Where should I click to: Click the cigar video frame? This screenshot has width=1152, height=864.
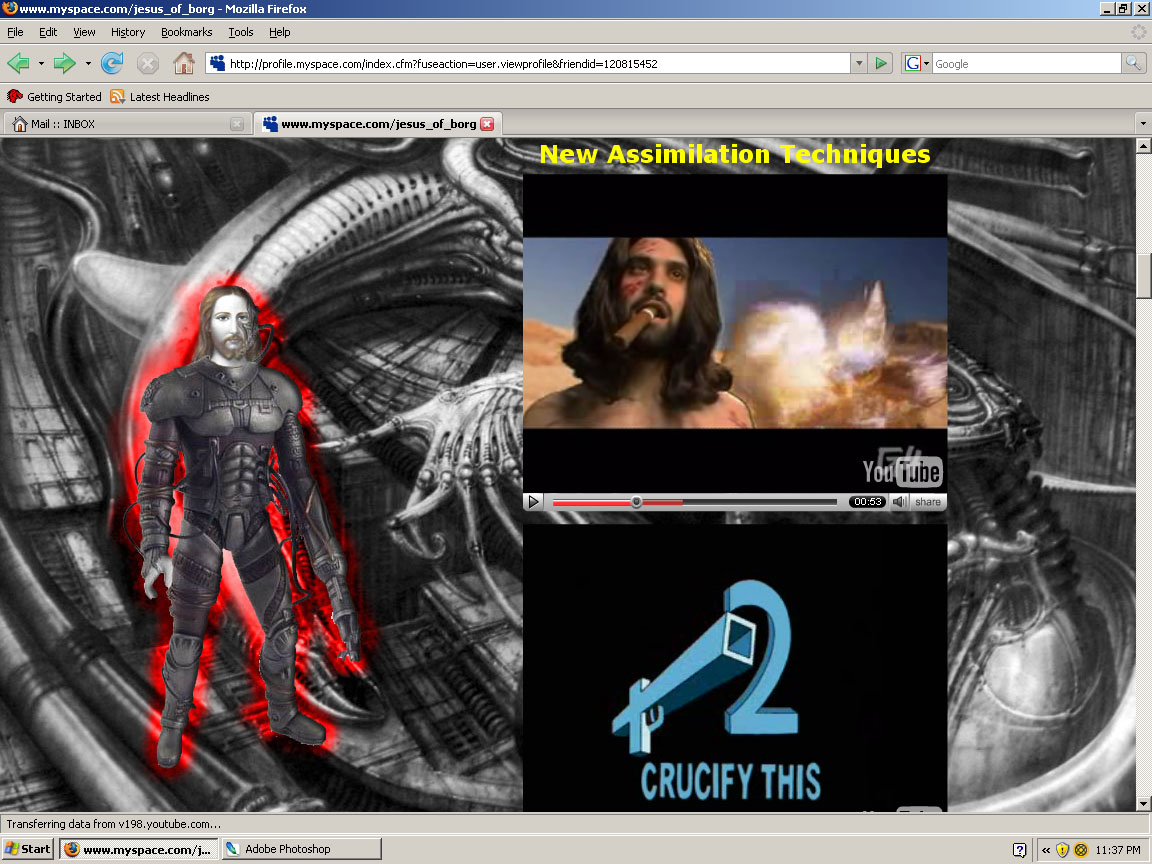735,333
